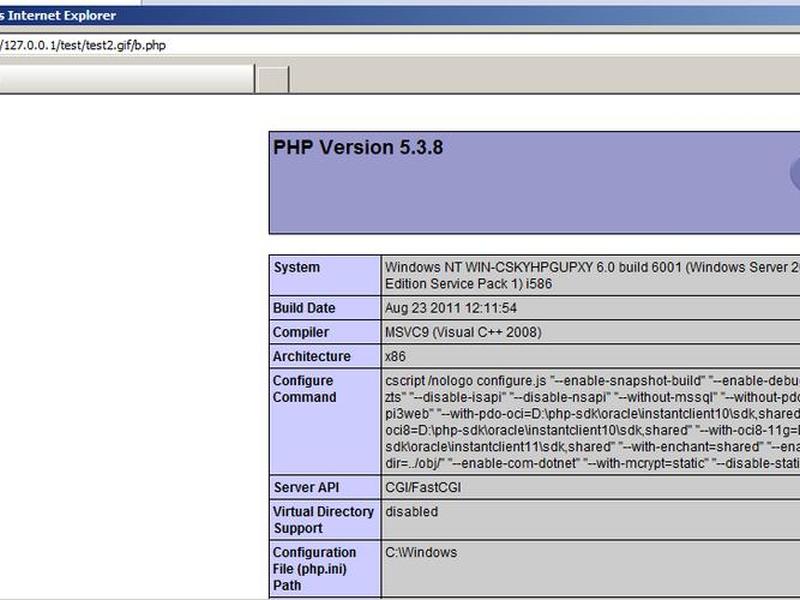
Task: Select the Aug 23 2011 12:11:54 value
Action: coord(451,308)
